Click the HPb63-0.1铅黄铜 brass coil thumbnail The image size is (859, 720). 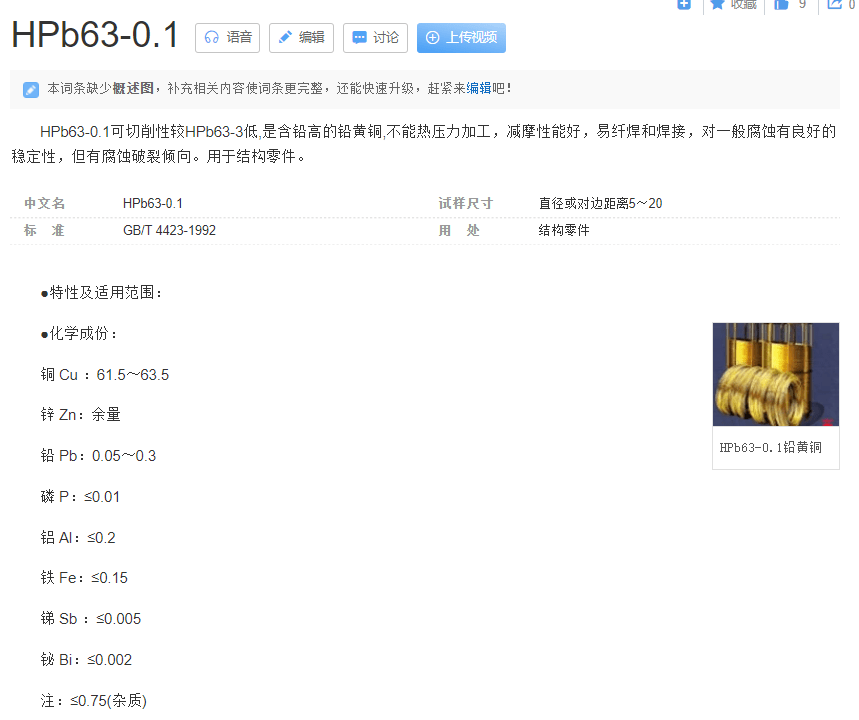click(x=775, y=374)
